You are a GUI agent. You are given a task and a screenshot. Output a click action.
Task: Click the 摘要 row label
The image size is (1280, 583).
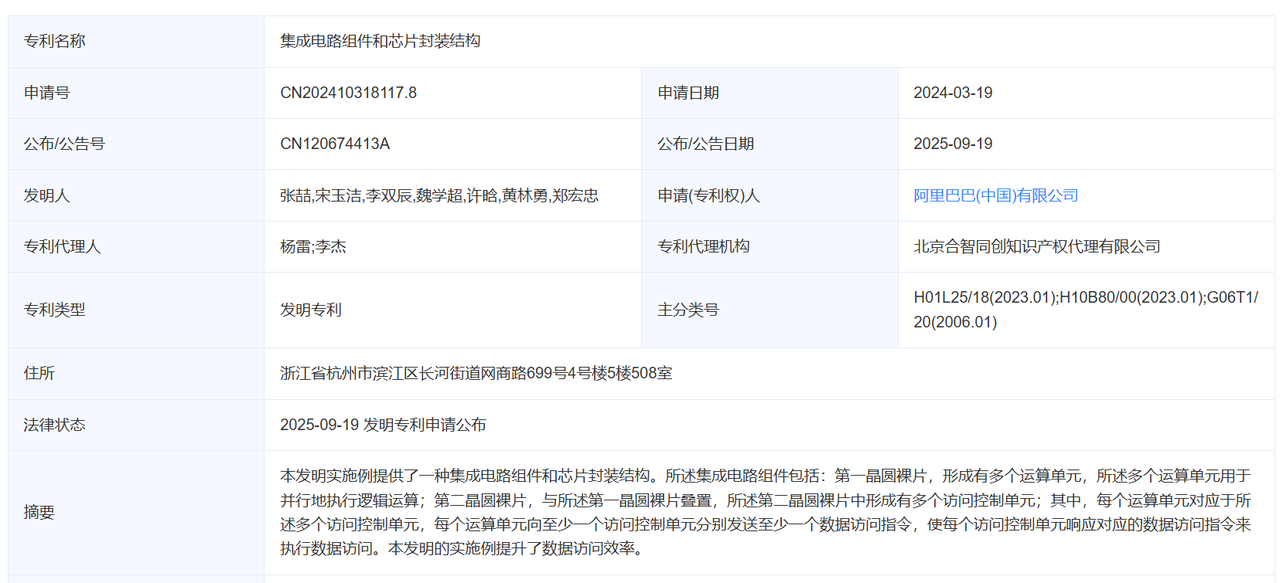tap(39, 512)
